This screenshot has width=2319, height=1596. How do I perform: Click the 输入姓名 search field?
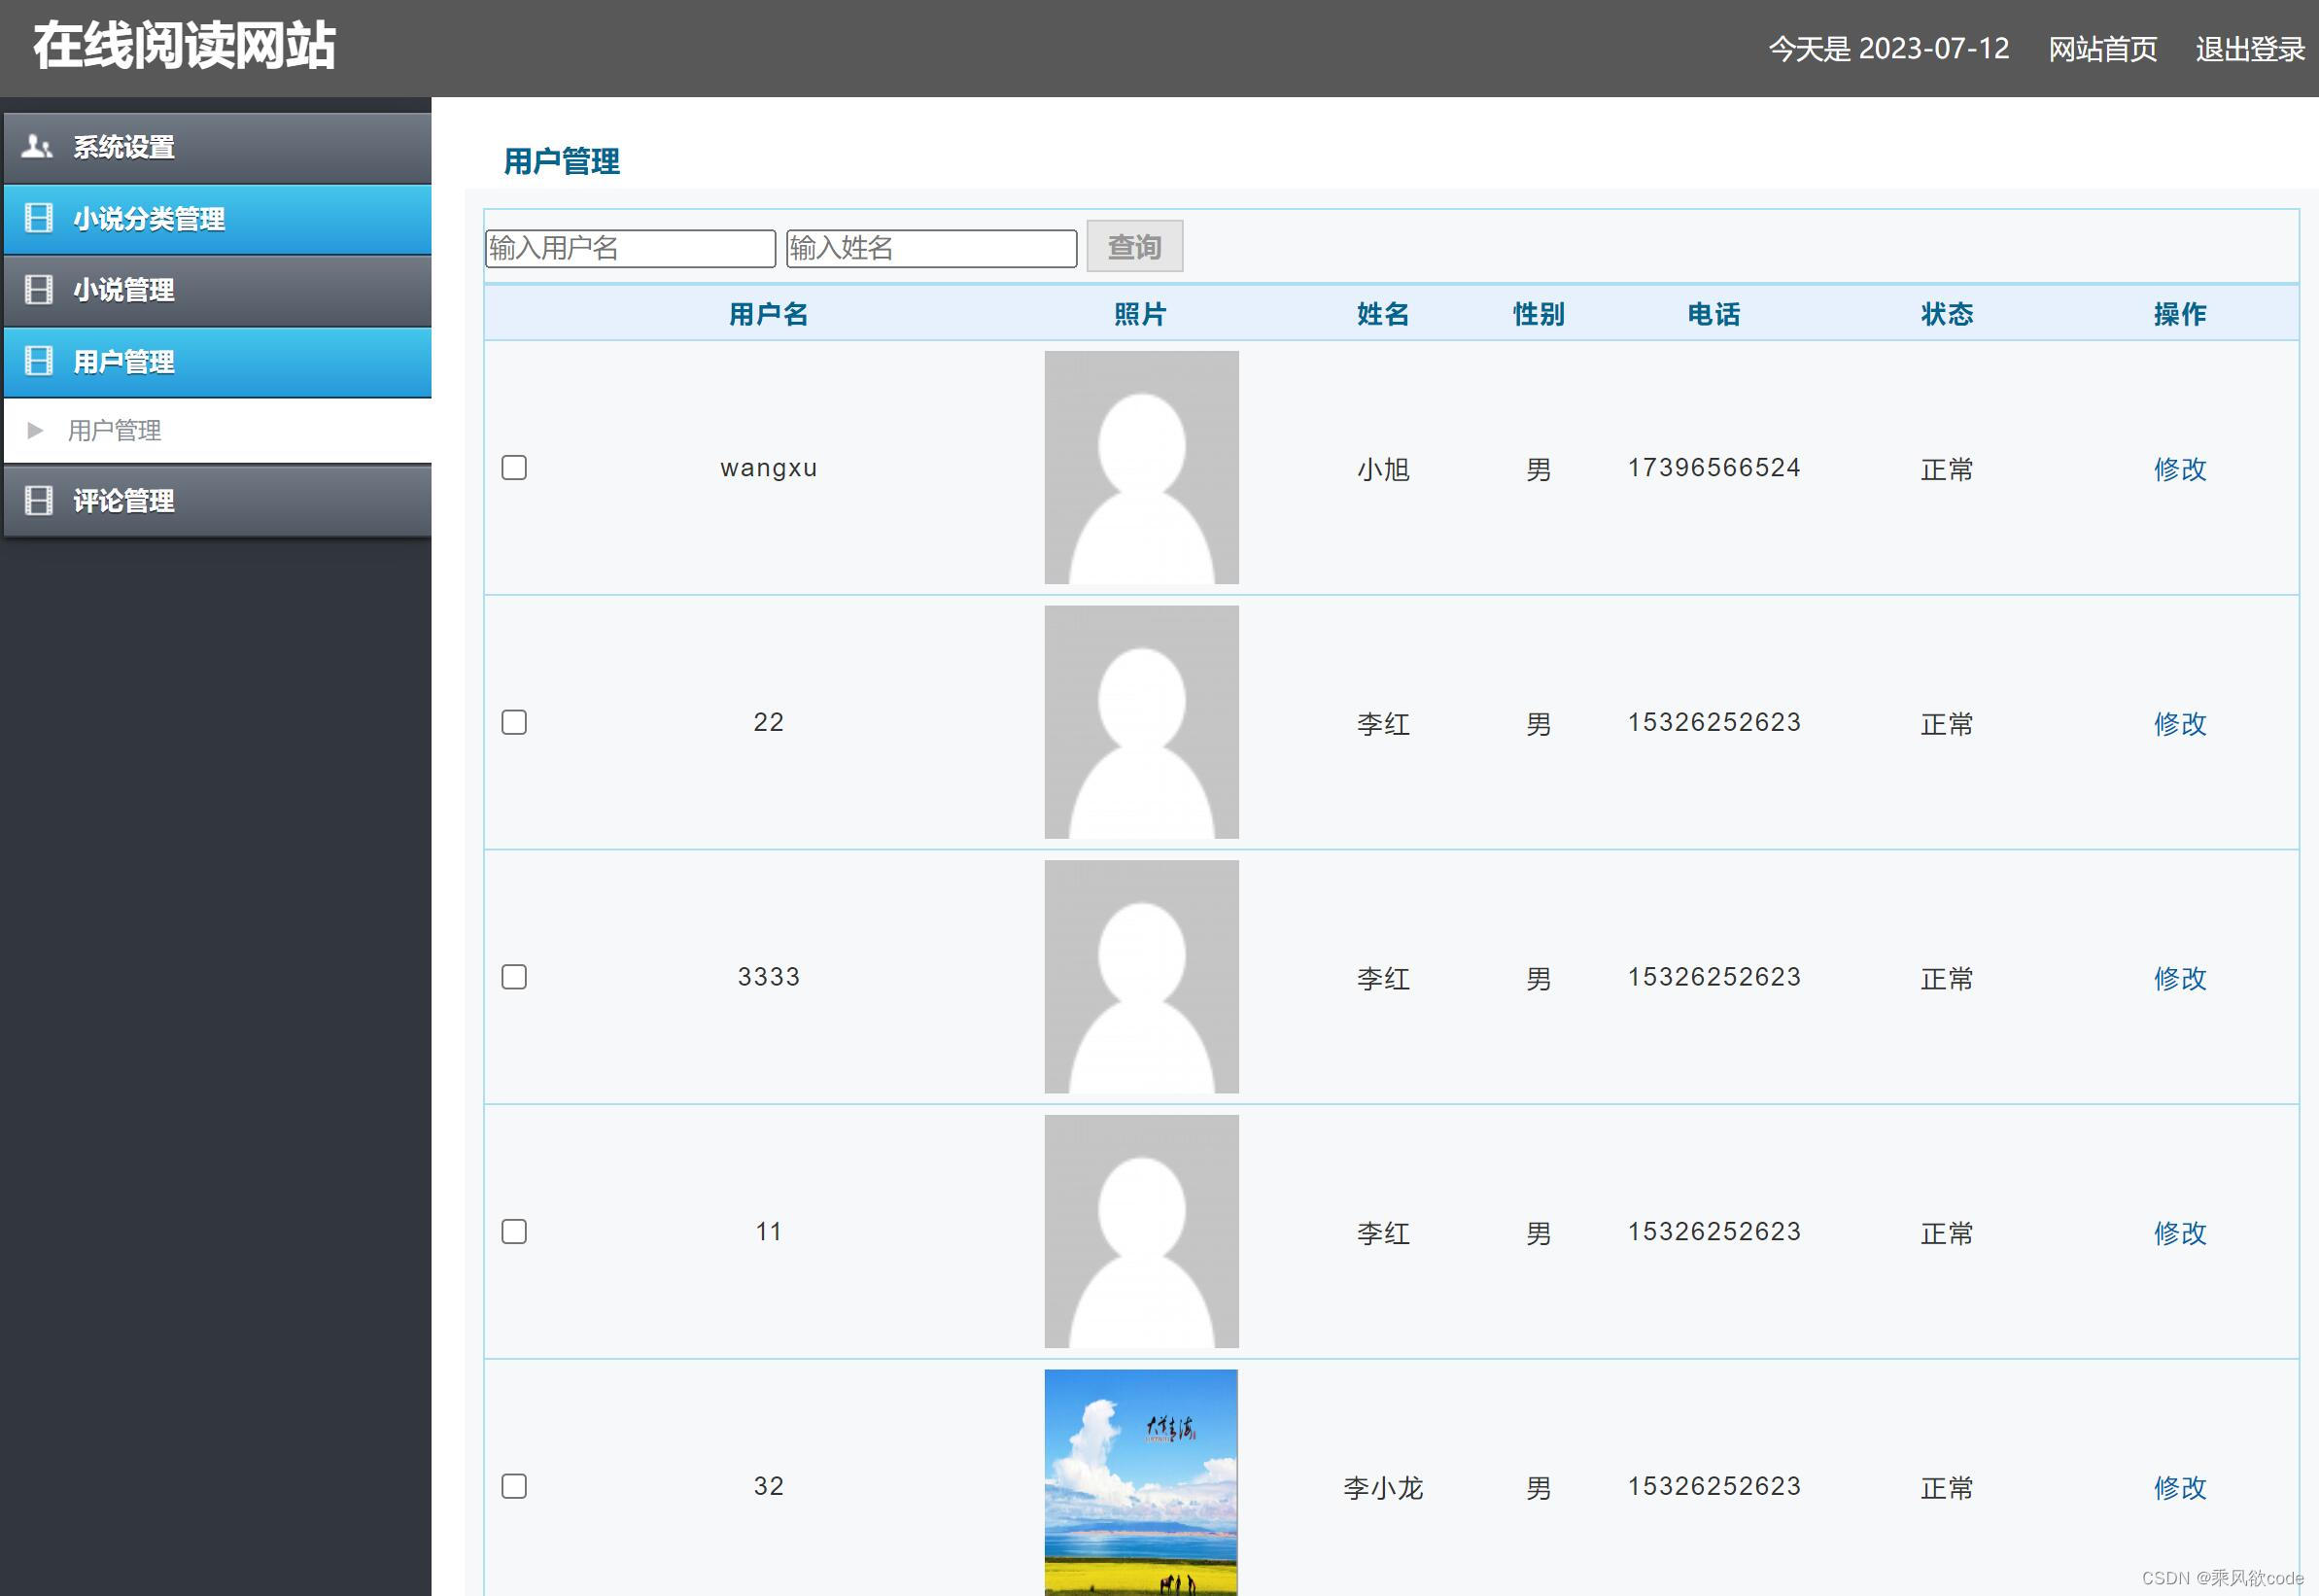[931, 248]
